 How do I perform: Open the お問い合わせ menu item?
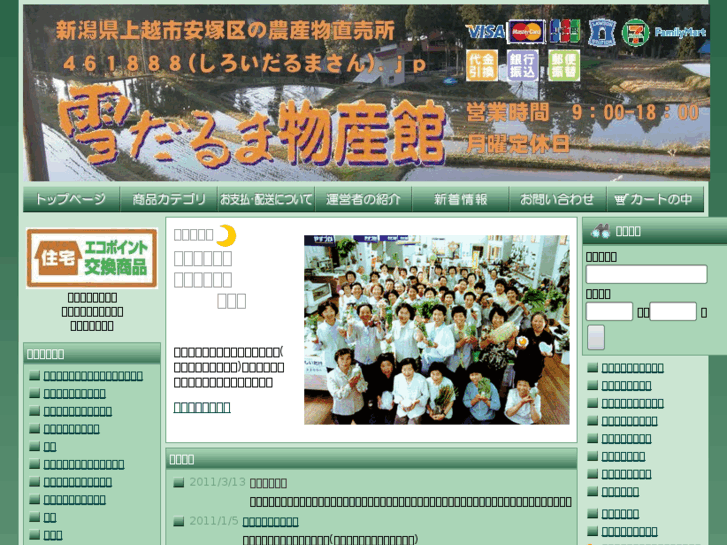coord(557,199)
